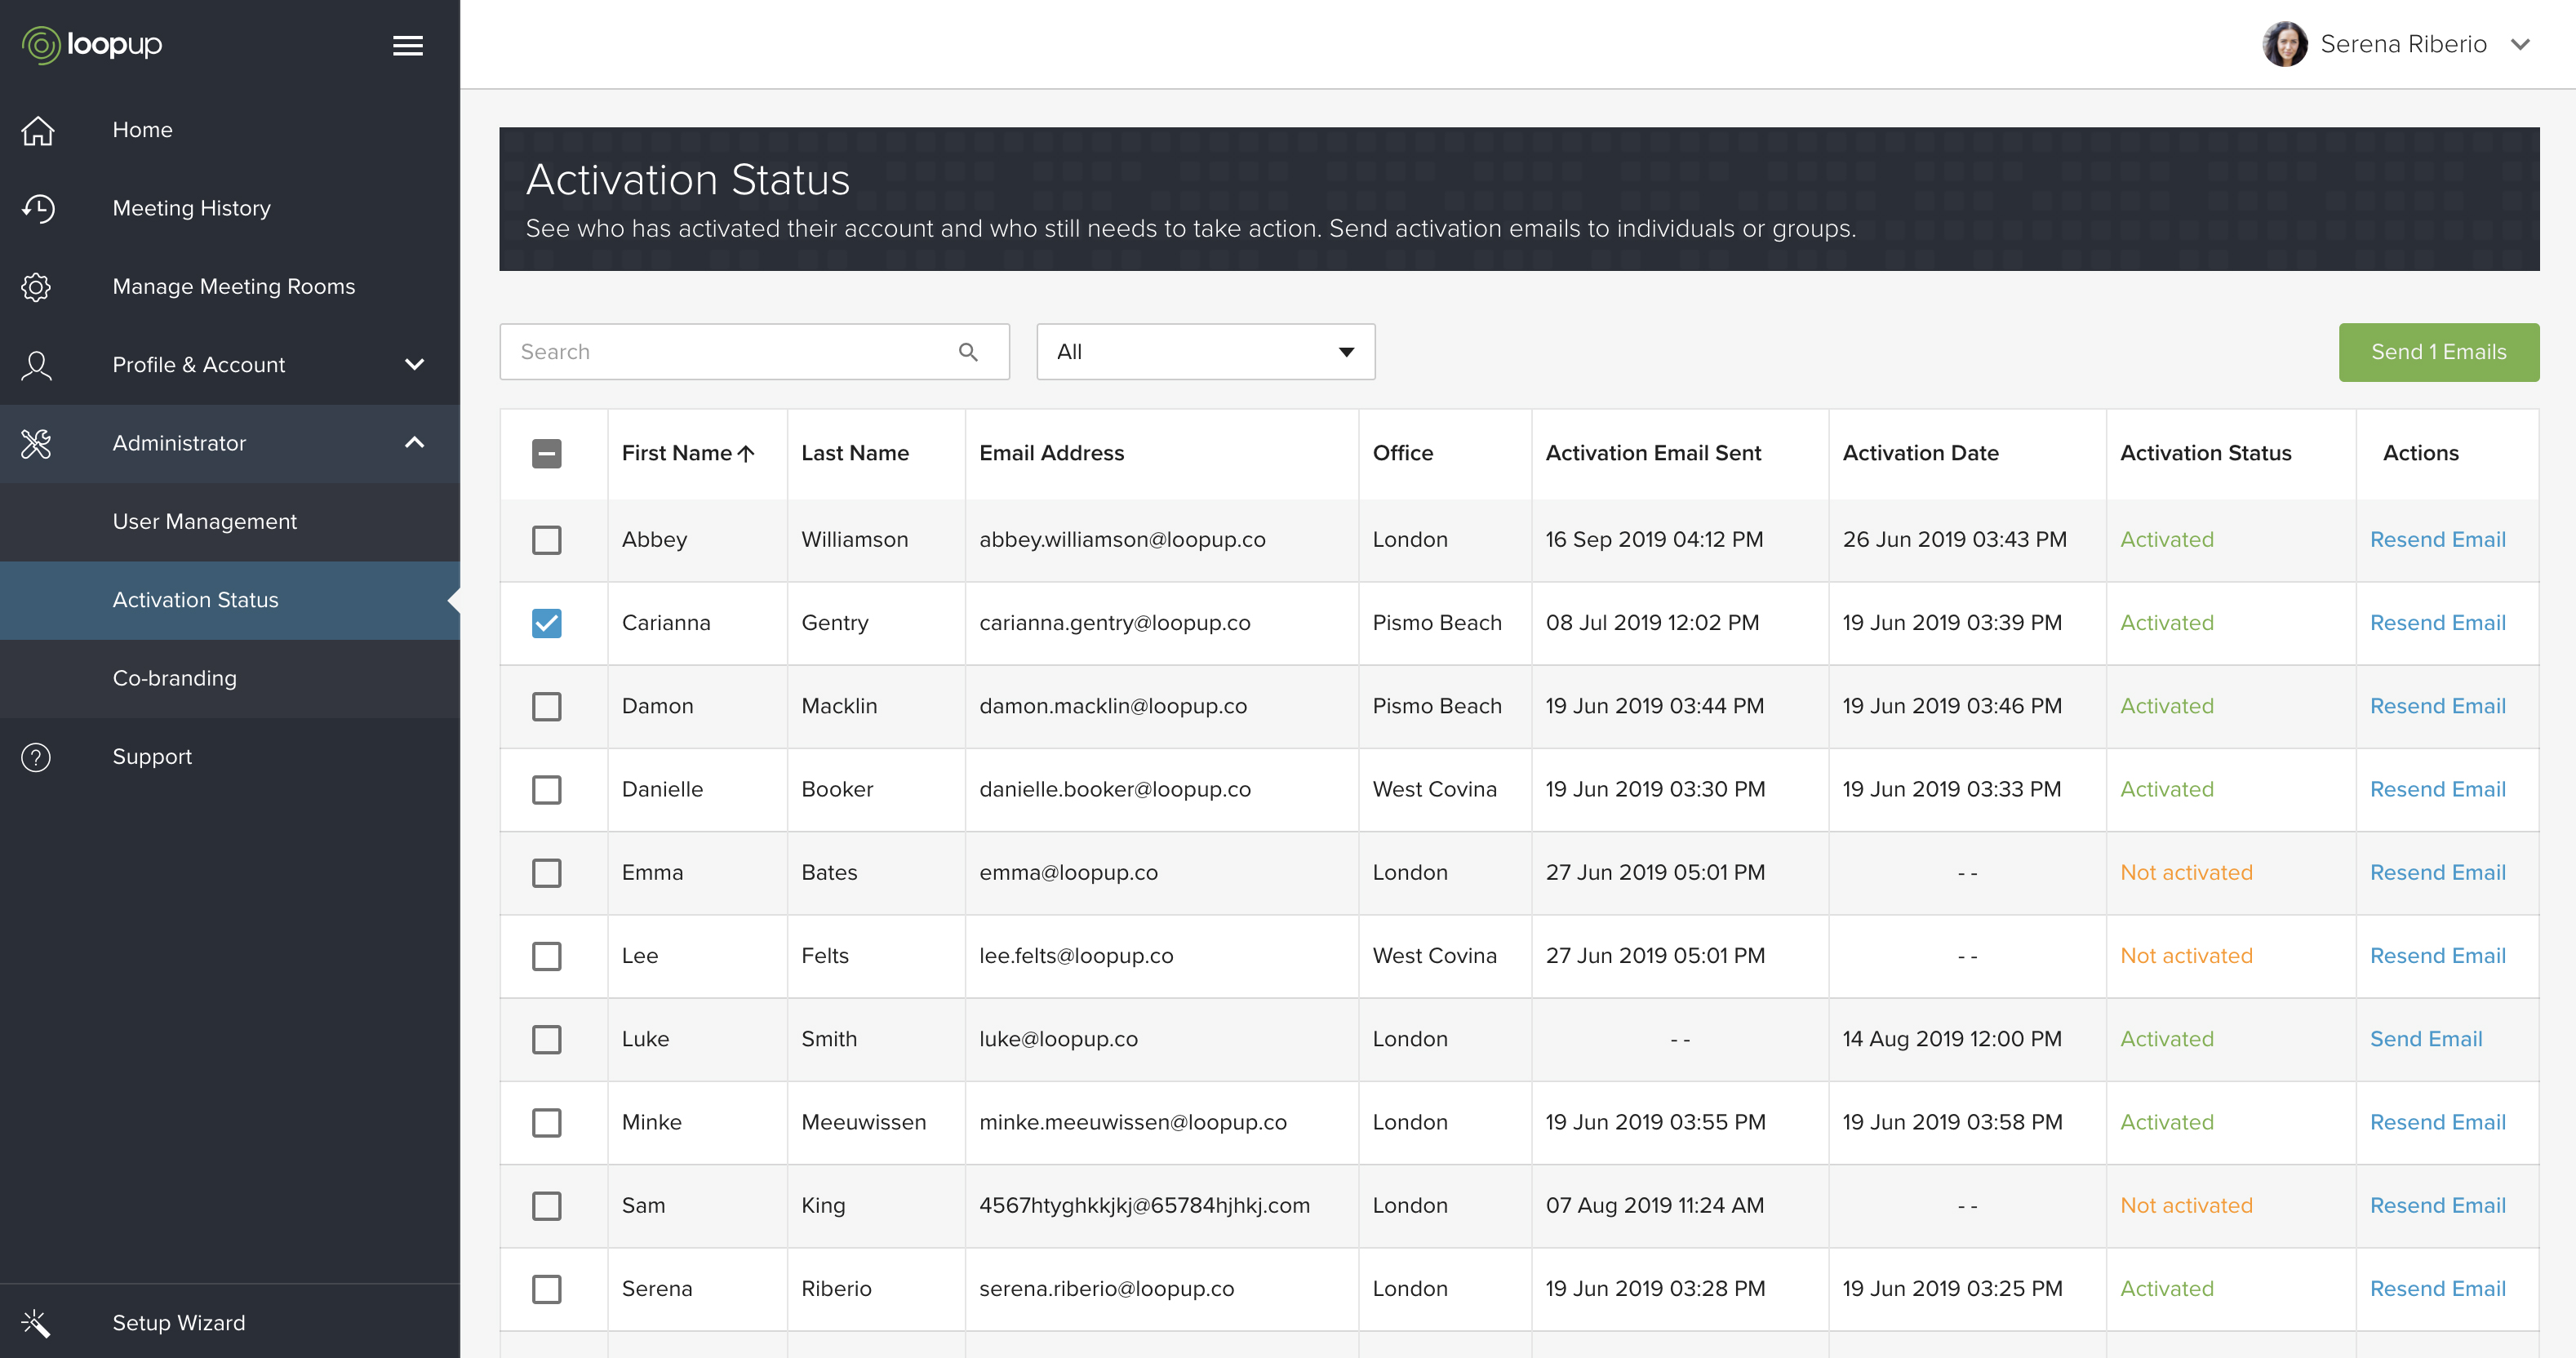The image size is (2576, 1358).
Task: Collapse the Administrator section
Action: (x=414, y=443)
